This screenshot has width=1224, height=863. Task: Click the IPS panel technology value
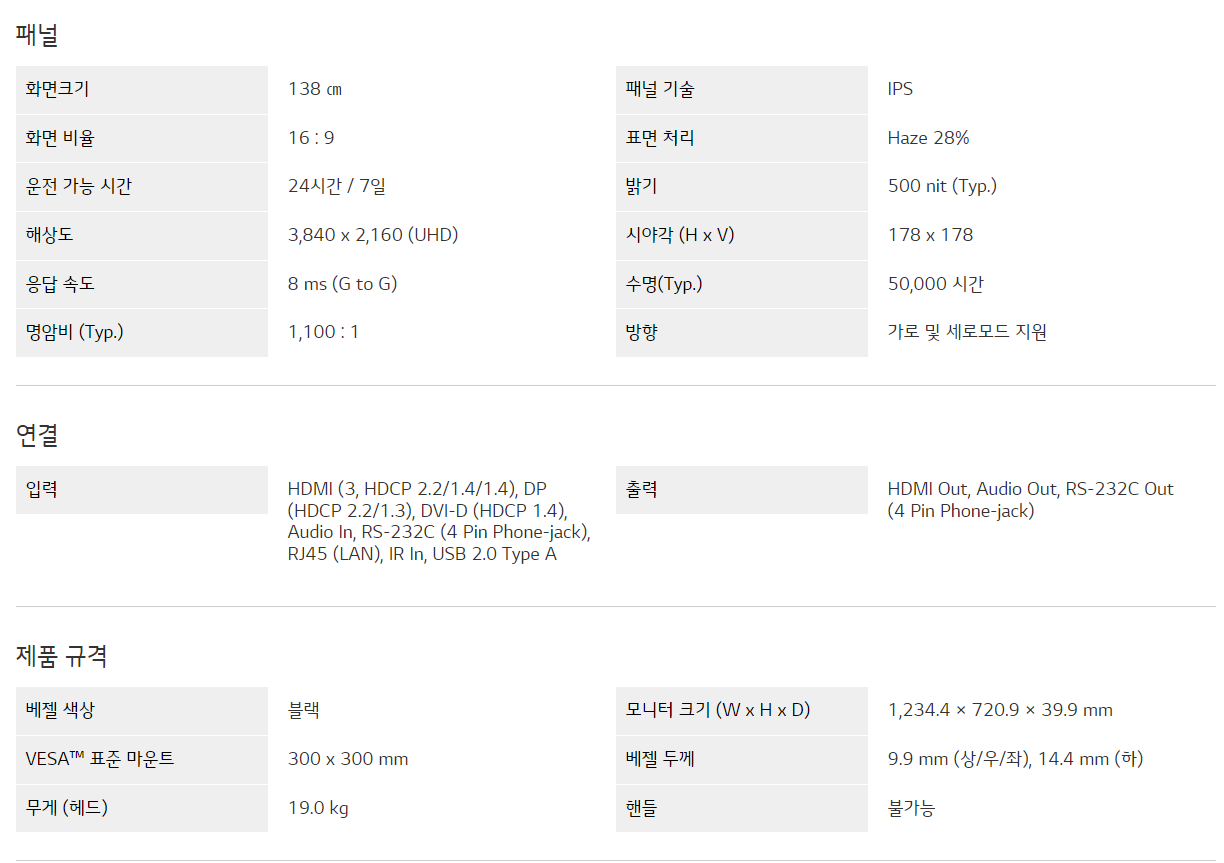tap(900, 89)
